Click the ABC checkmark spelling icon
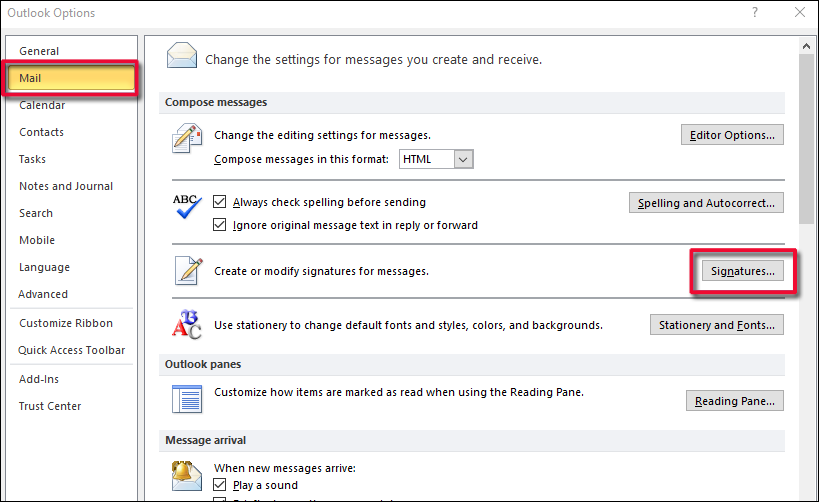 187,206
